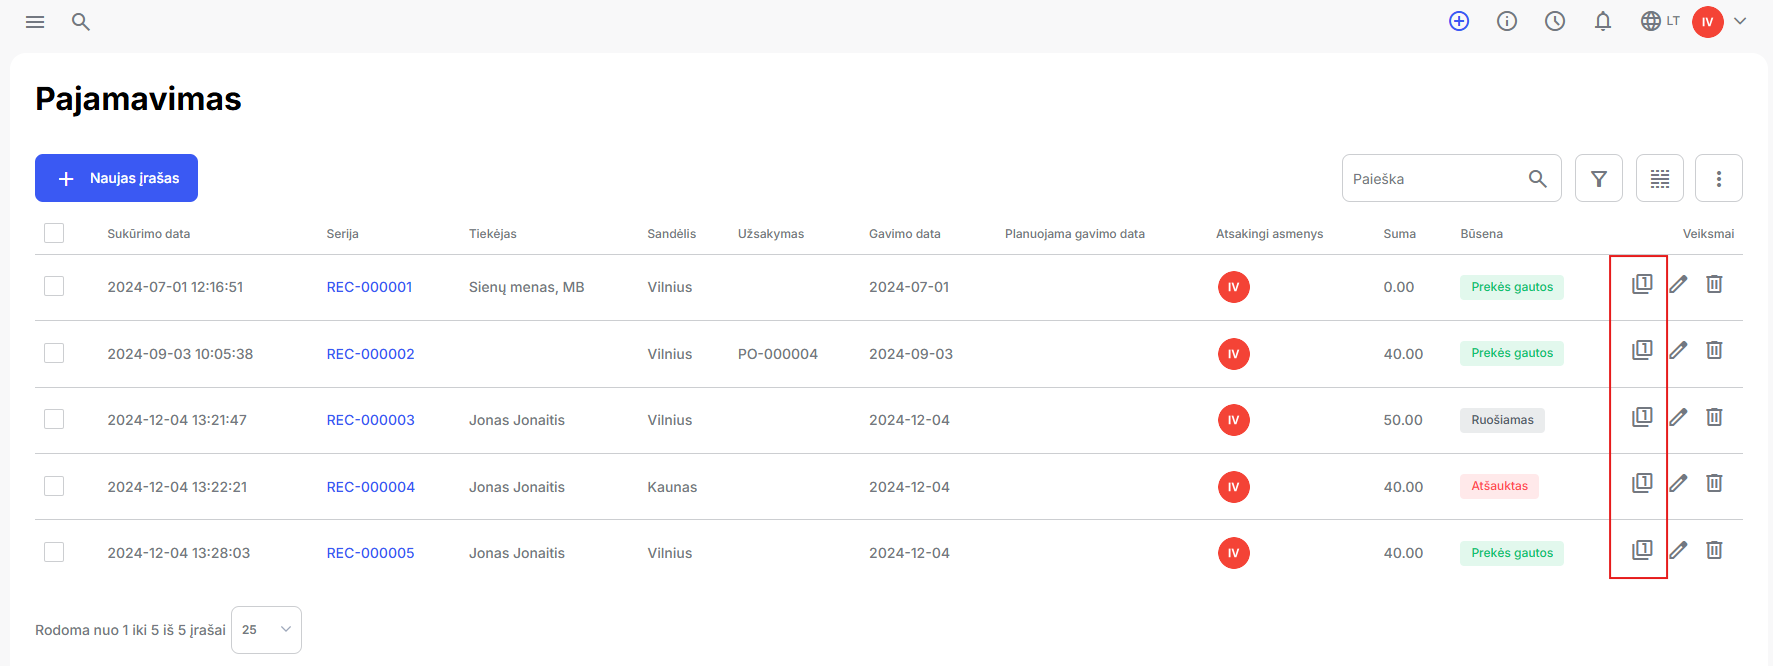Open the REC-000003 record link

click(x=370, y=420)
